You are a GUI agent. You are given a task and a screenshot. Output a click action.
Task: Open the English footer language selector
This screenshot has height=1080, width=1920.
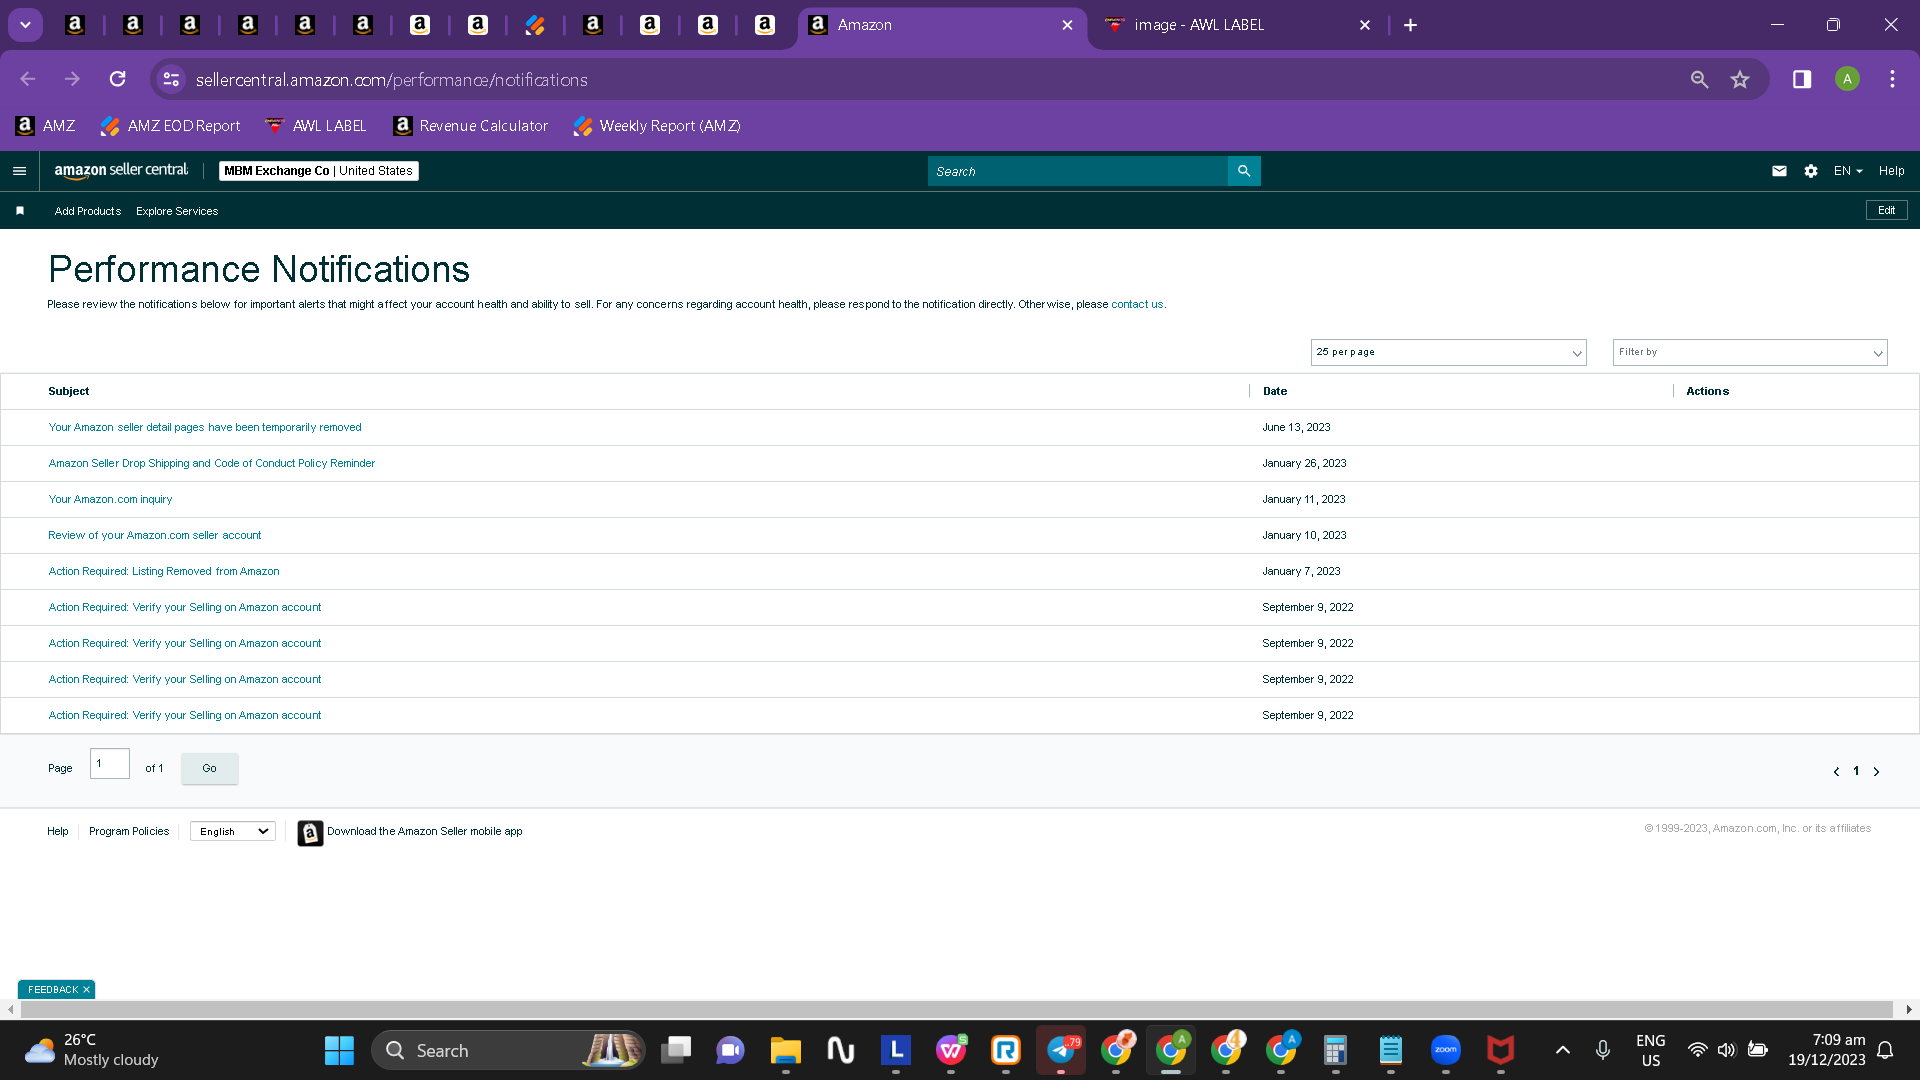233,831
